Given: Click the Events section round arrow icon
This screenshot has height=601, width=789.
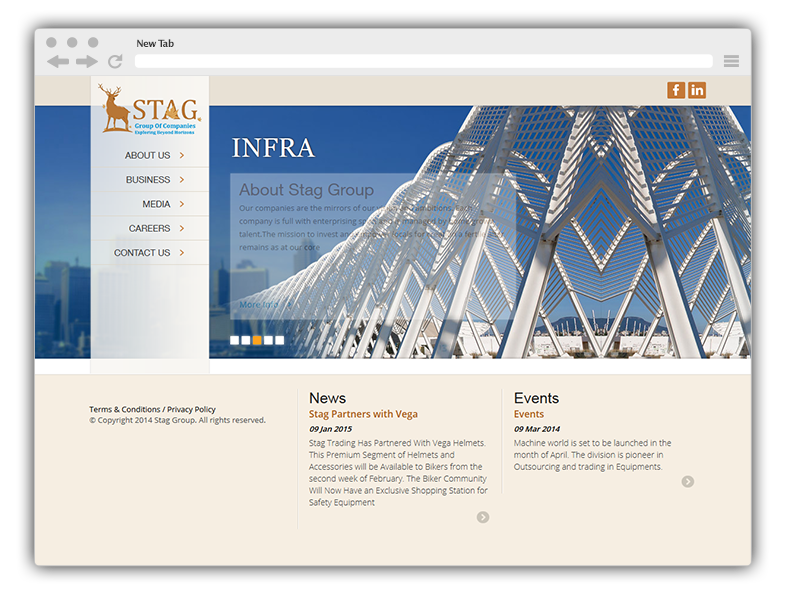Looking at the screenshot, I should [x=688, y=482].
